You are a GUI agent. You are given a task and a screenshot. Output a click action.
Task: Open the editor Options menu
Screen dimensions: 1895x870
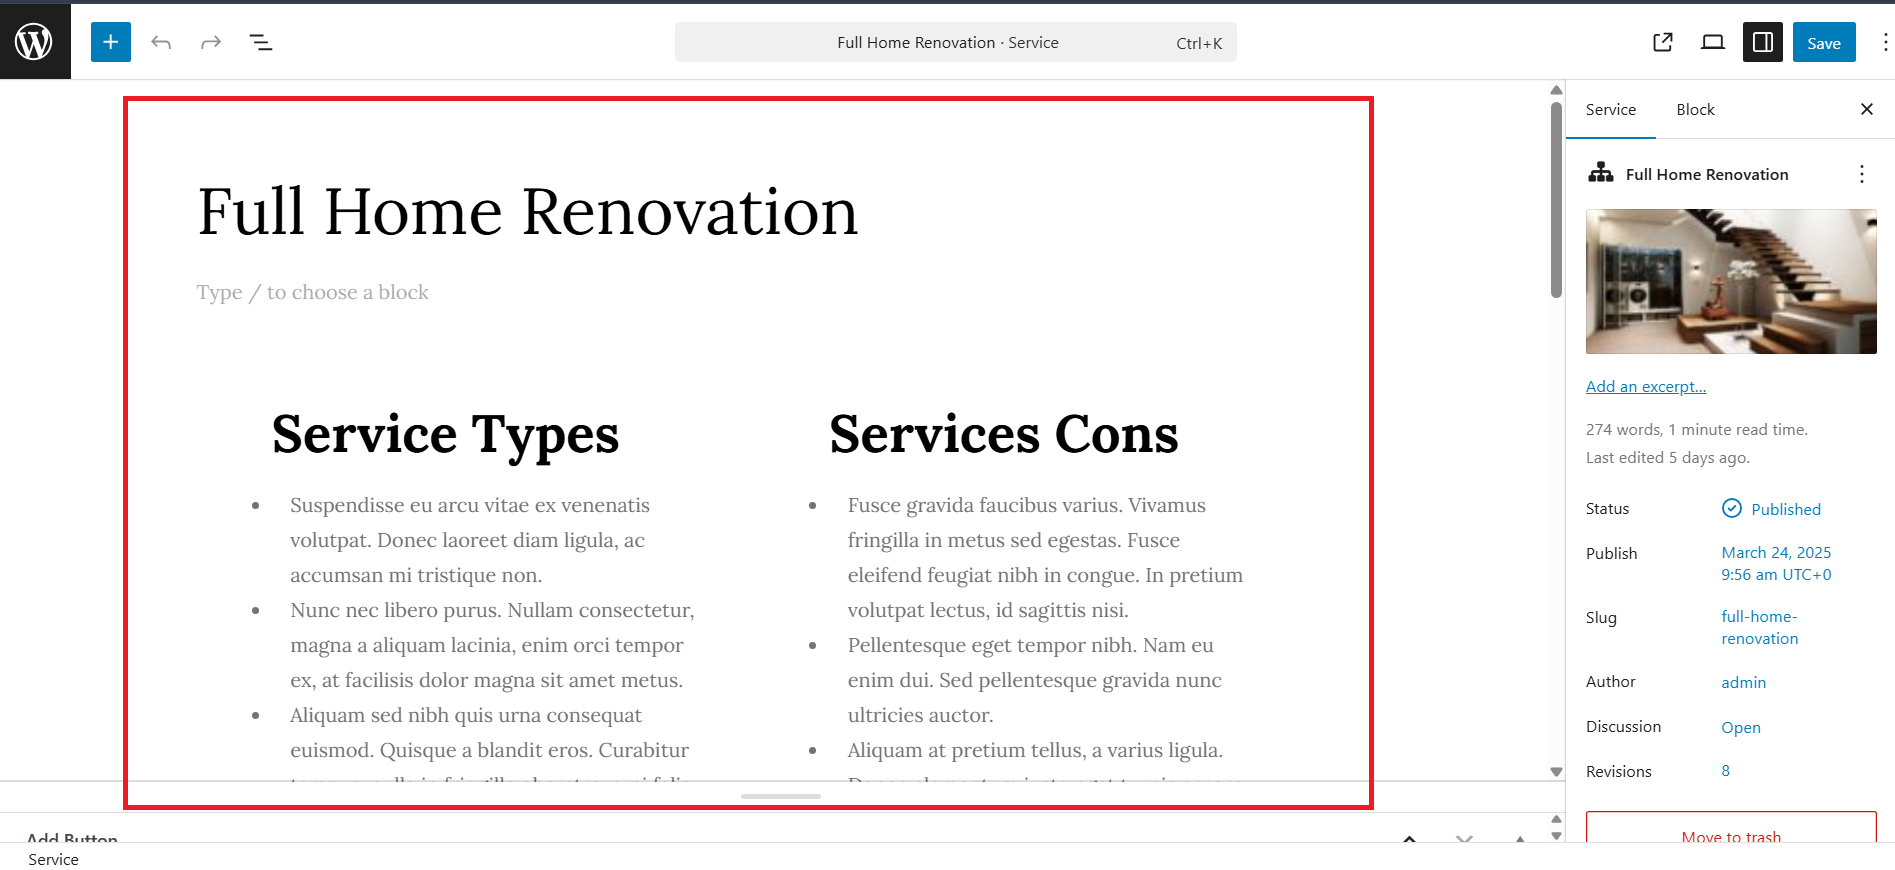click(1884, 42)
